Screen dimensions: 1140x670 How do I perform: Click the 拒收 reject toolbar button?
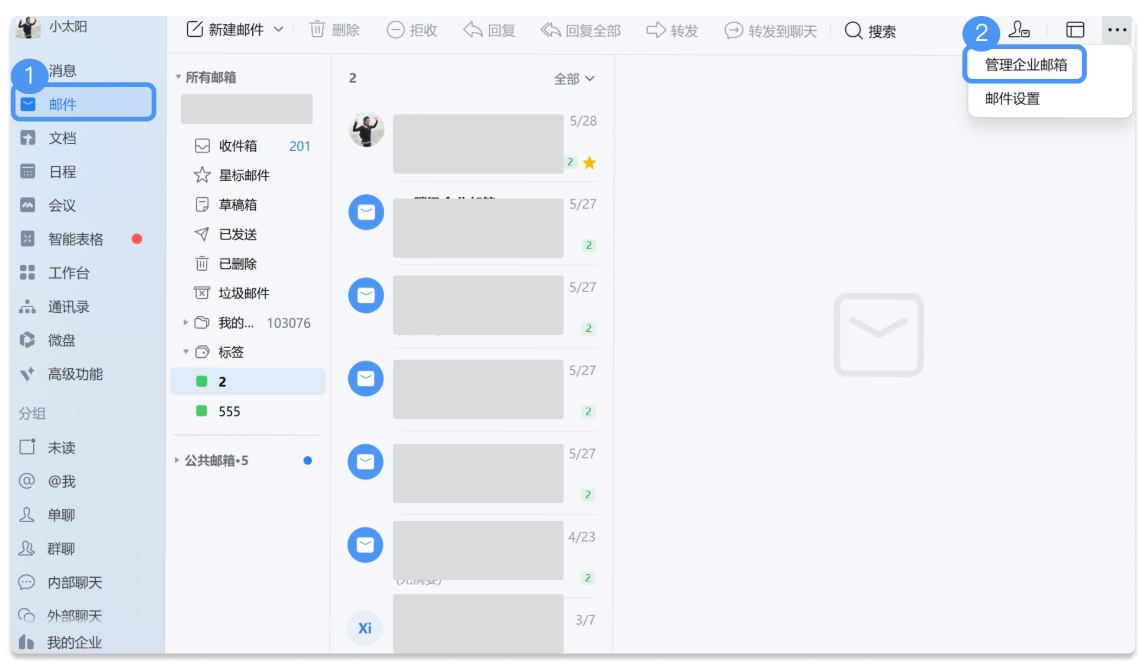coord(412,30)
